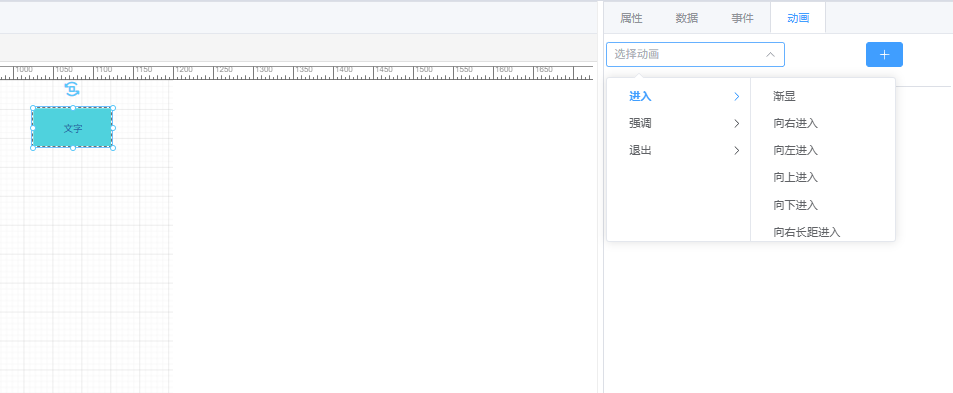Expand the chevron next to 强调
The height and width of the screenshot is (393, 953).
[737, 123]
